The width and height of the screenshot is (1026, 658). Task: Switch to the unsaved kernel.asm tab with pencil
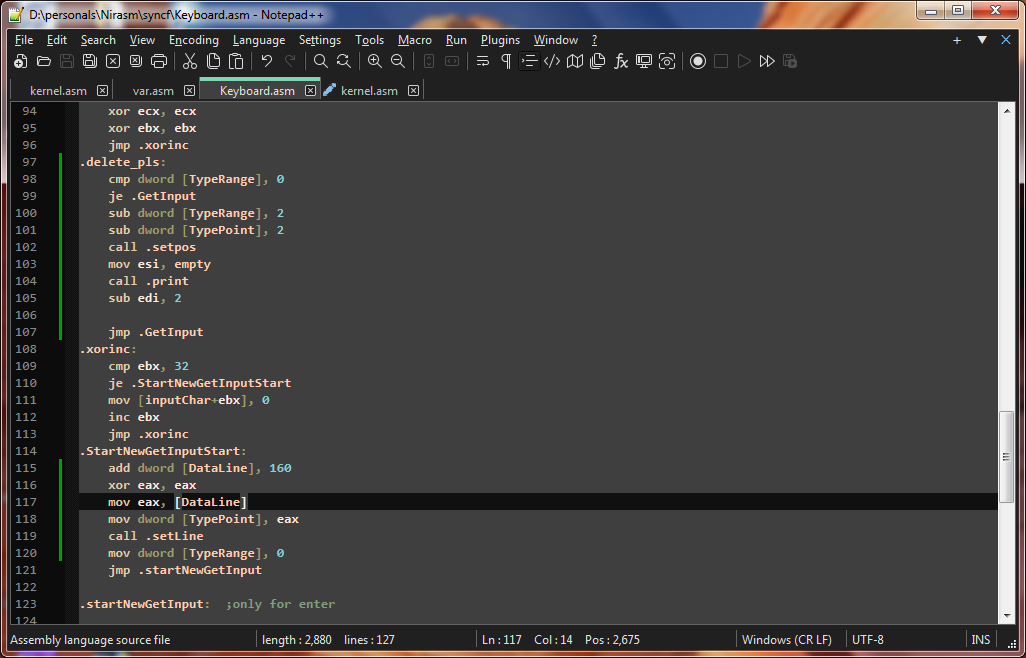[369, 91]
